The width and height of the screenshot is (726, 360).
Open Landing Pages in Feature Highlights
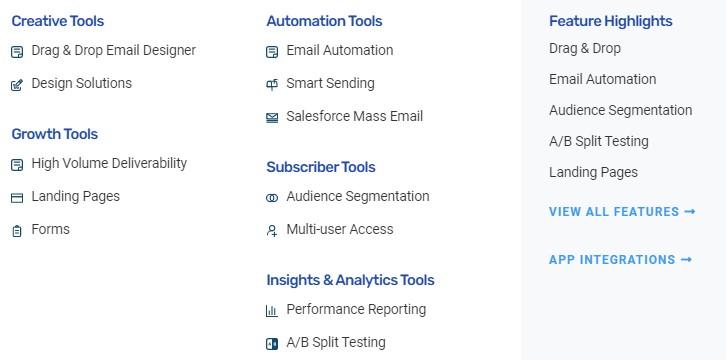[x=593, y=172]
